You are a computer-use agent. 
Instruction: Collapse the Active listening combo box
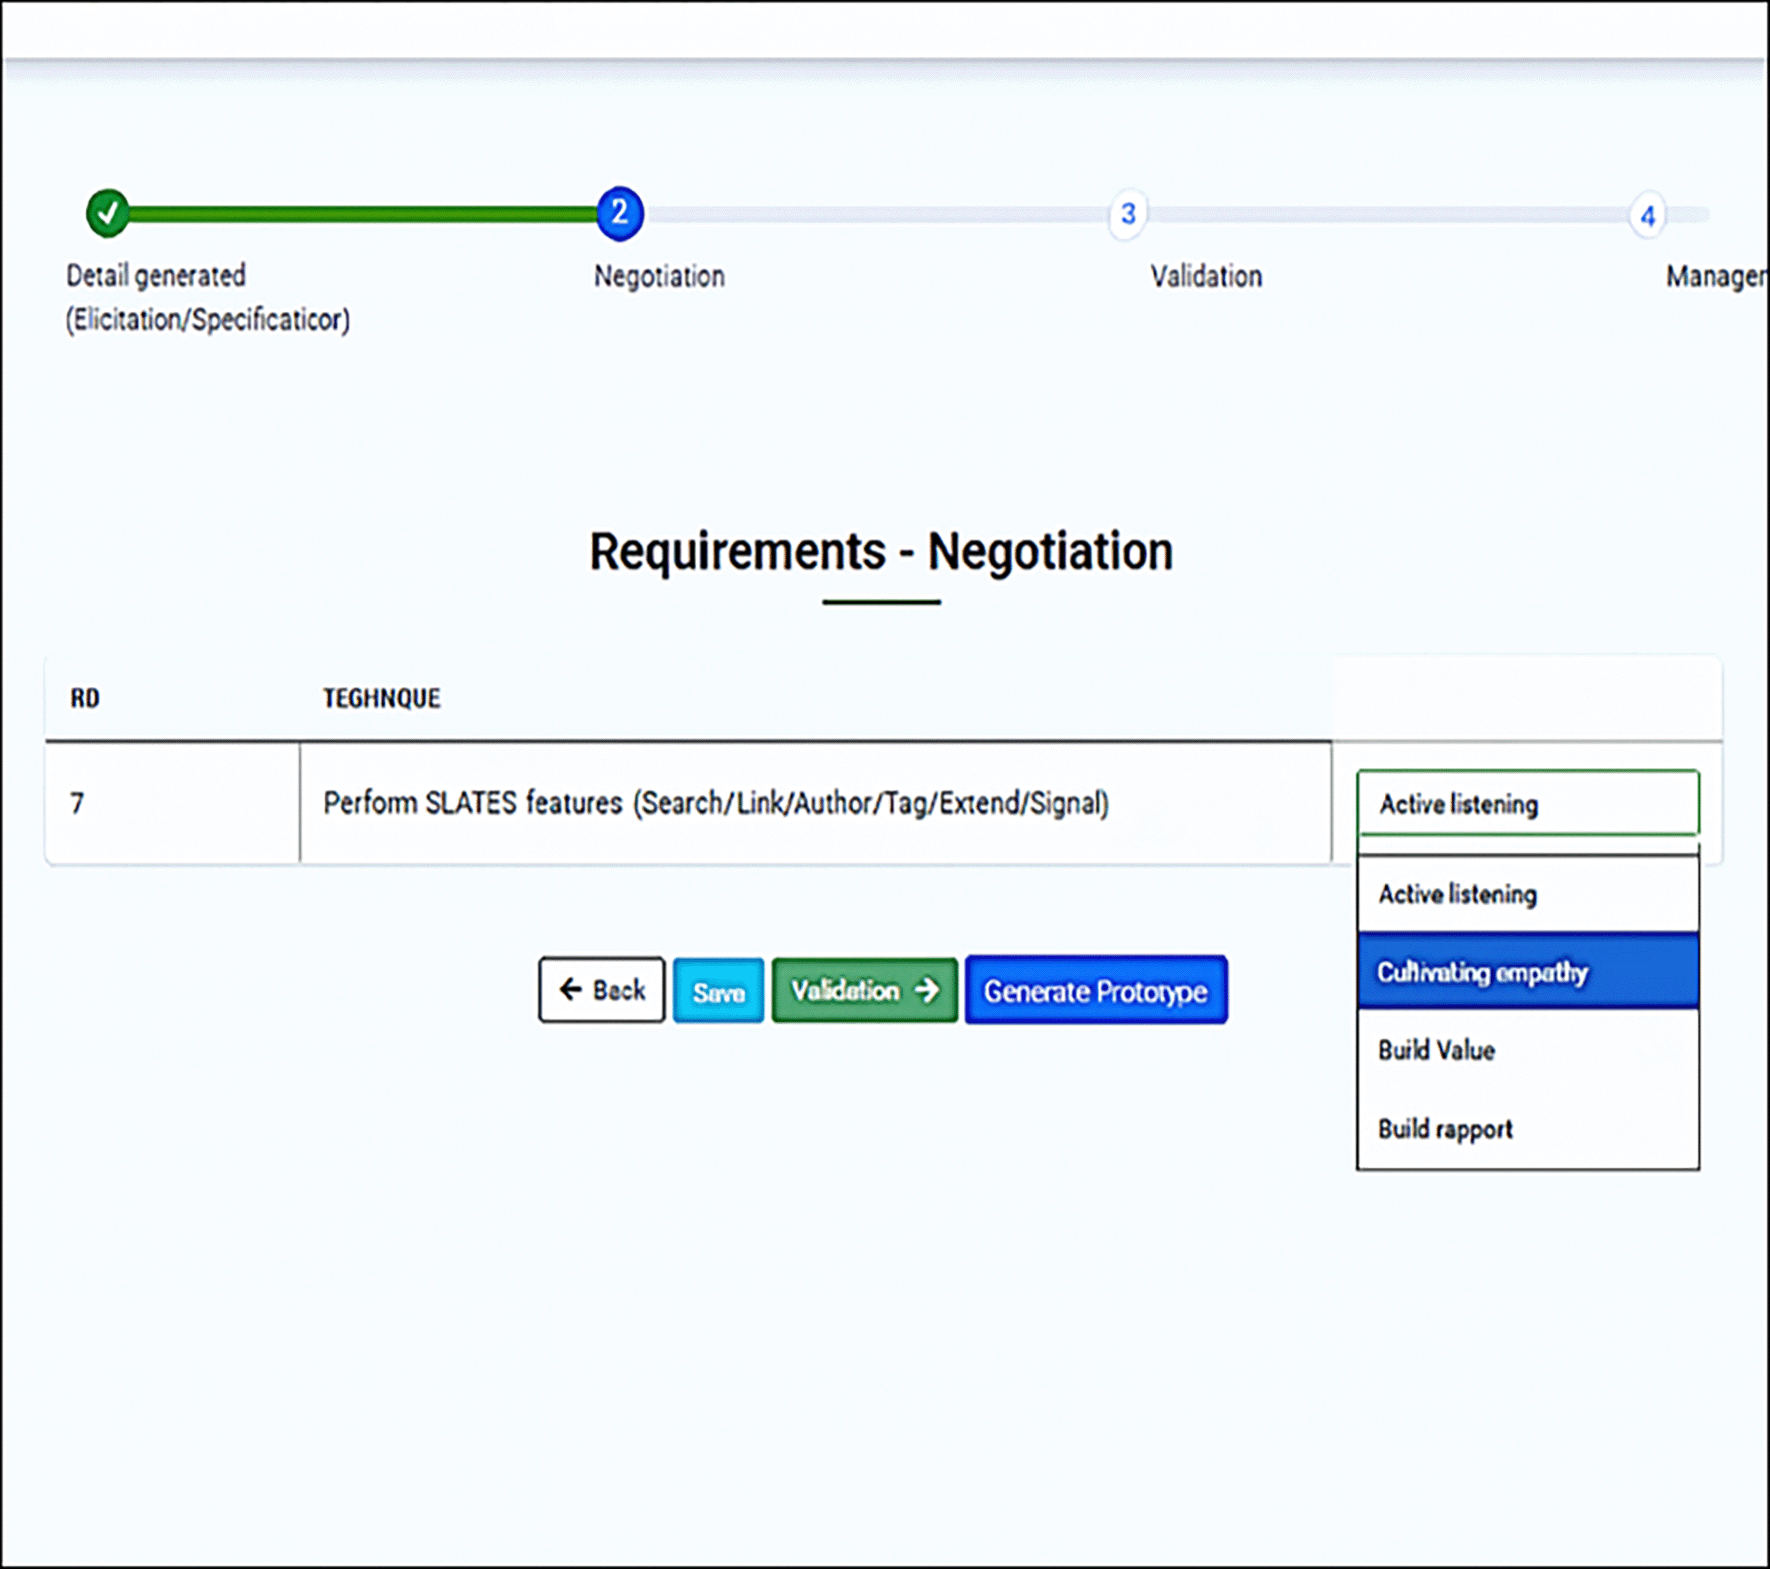point(1527,803)
